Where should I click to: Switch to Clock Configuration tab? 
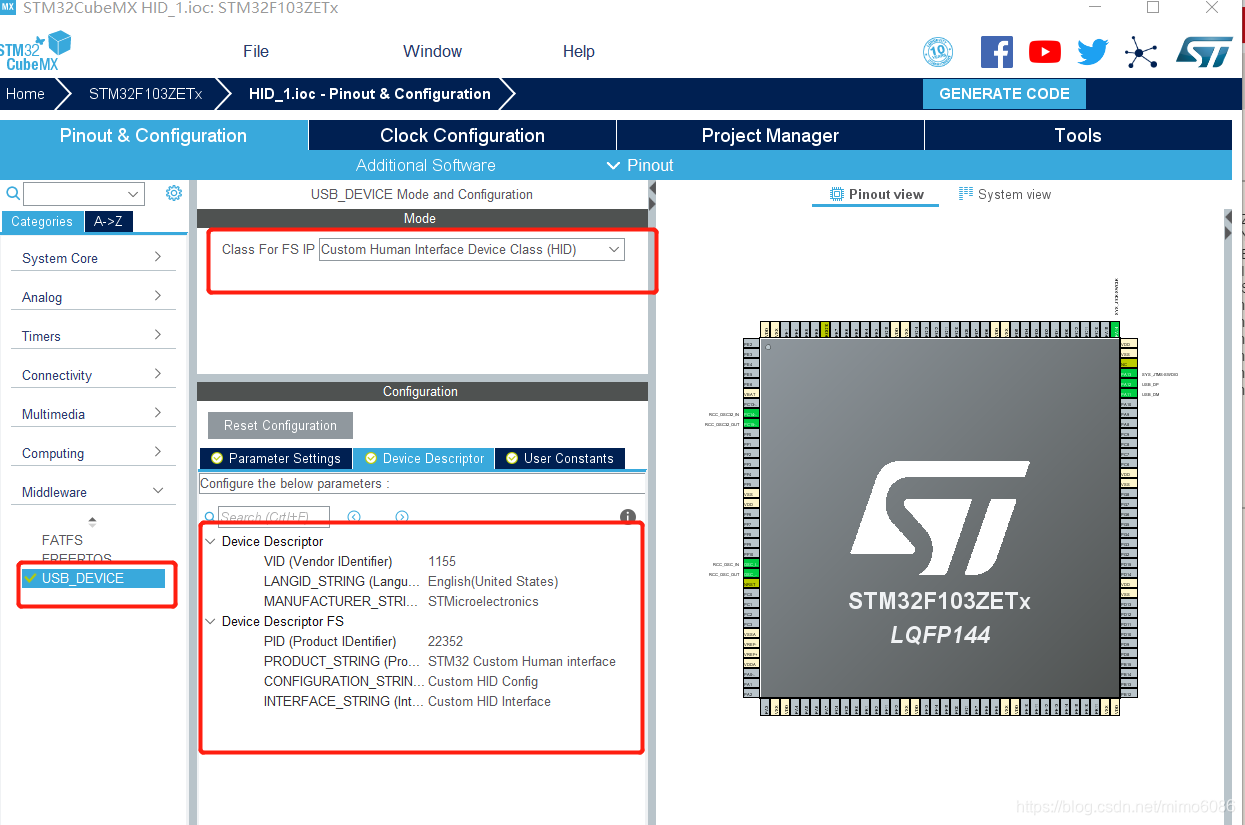point(462,135)
